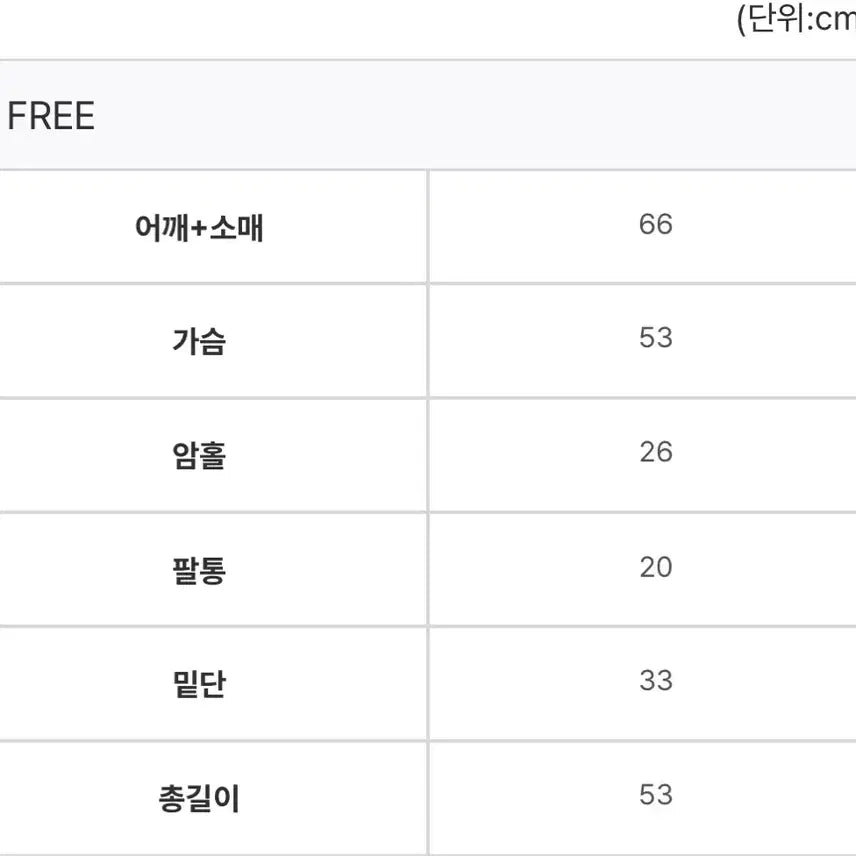Select the 어깨+소매 row label
The width and height of the screenshot is (856, 856).
(x=200, y=228)
